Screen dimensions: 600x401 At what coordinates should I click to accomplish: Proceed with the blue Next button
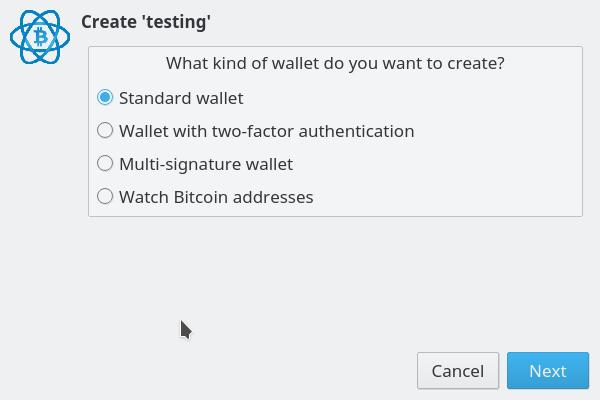point(548,371)
